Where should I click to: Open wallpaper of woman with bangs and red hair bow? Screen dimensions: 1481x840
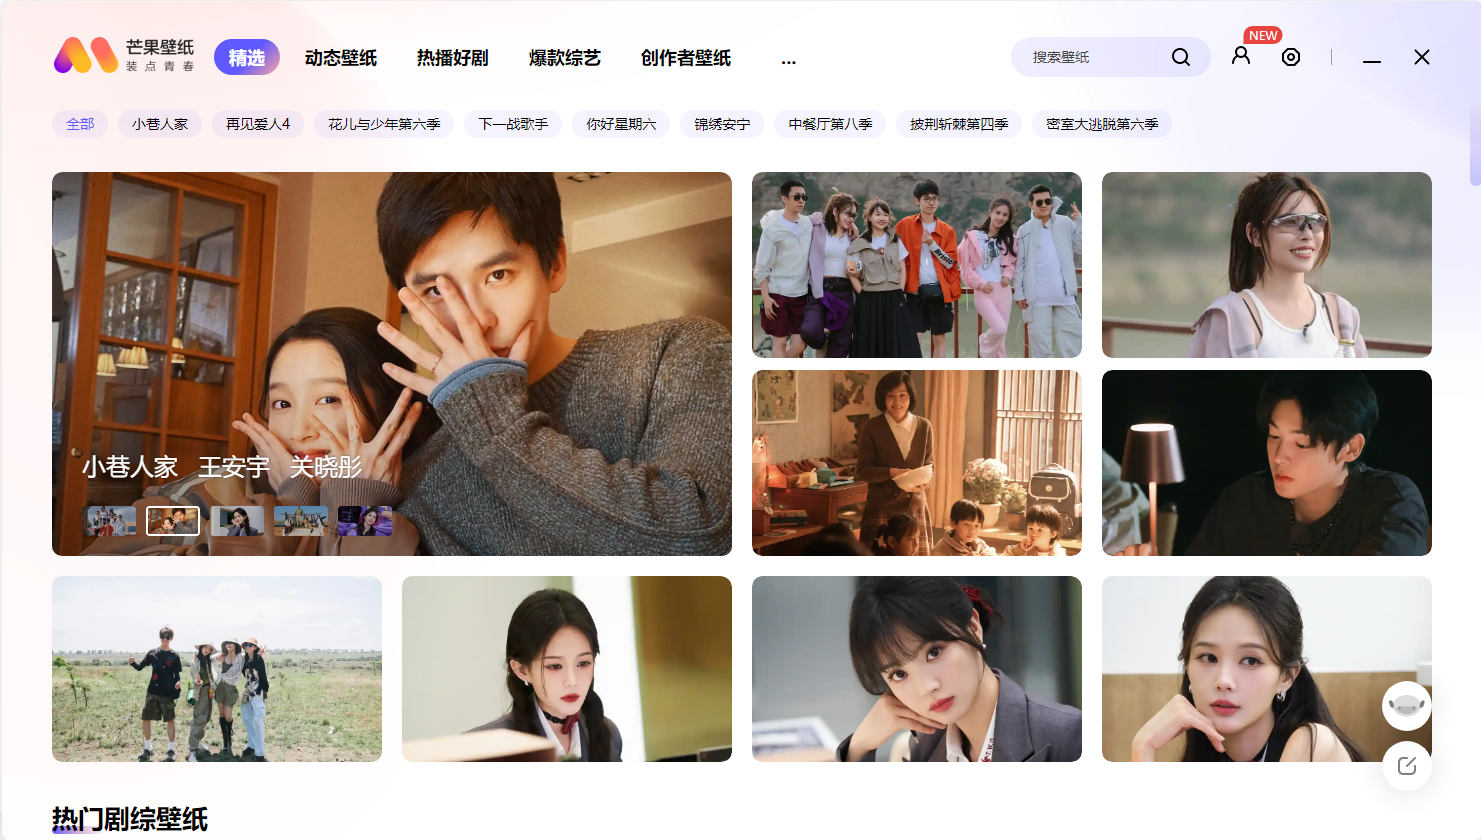(x=917, y=669)
